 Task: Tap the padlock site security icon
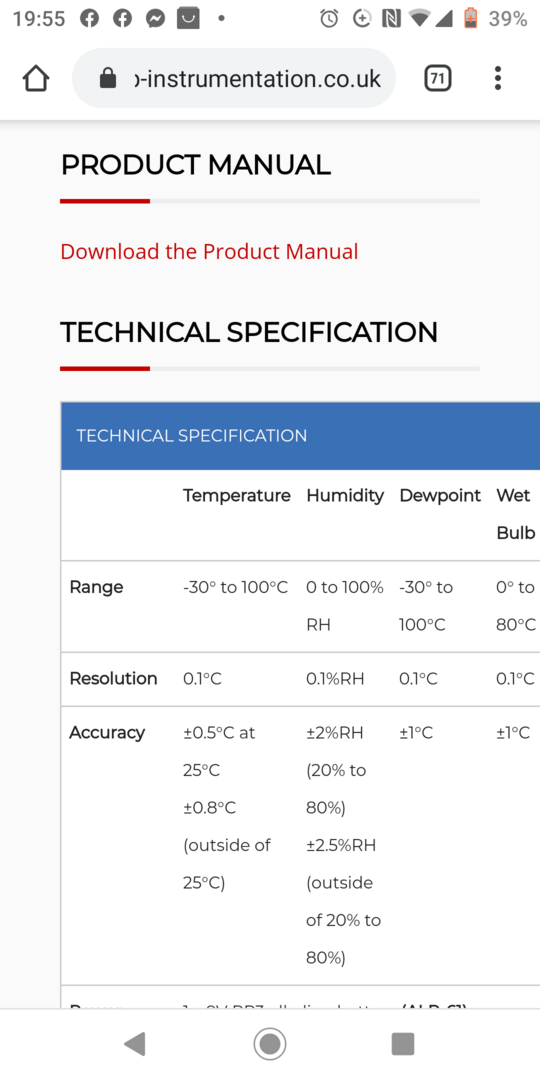click(108, 79)
